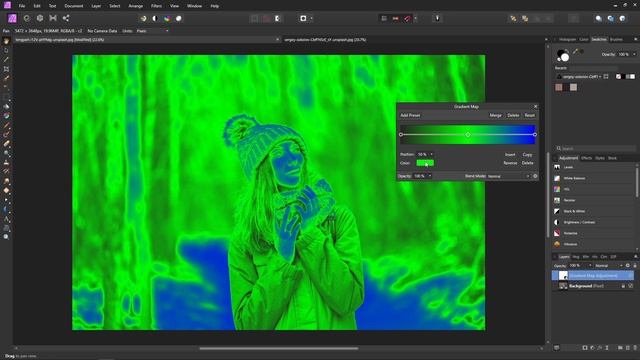Viewport: 640px width, 360px height.
Task: Open Quick Mask options dropdown arrow
Action: pos(311,18)
